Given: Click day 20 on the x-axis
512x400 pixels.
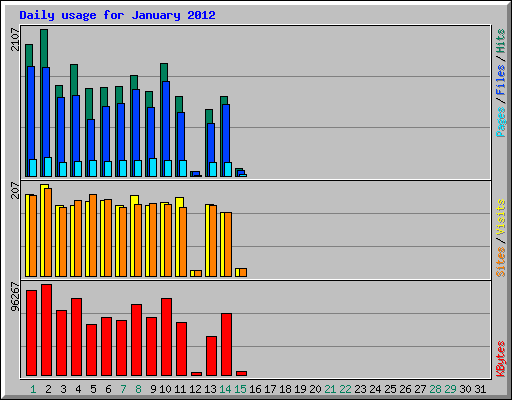Looking at the screenshot, I should pyautogui.click(x=315, y=389).
